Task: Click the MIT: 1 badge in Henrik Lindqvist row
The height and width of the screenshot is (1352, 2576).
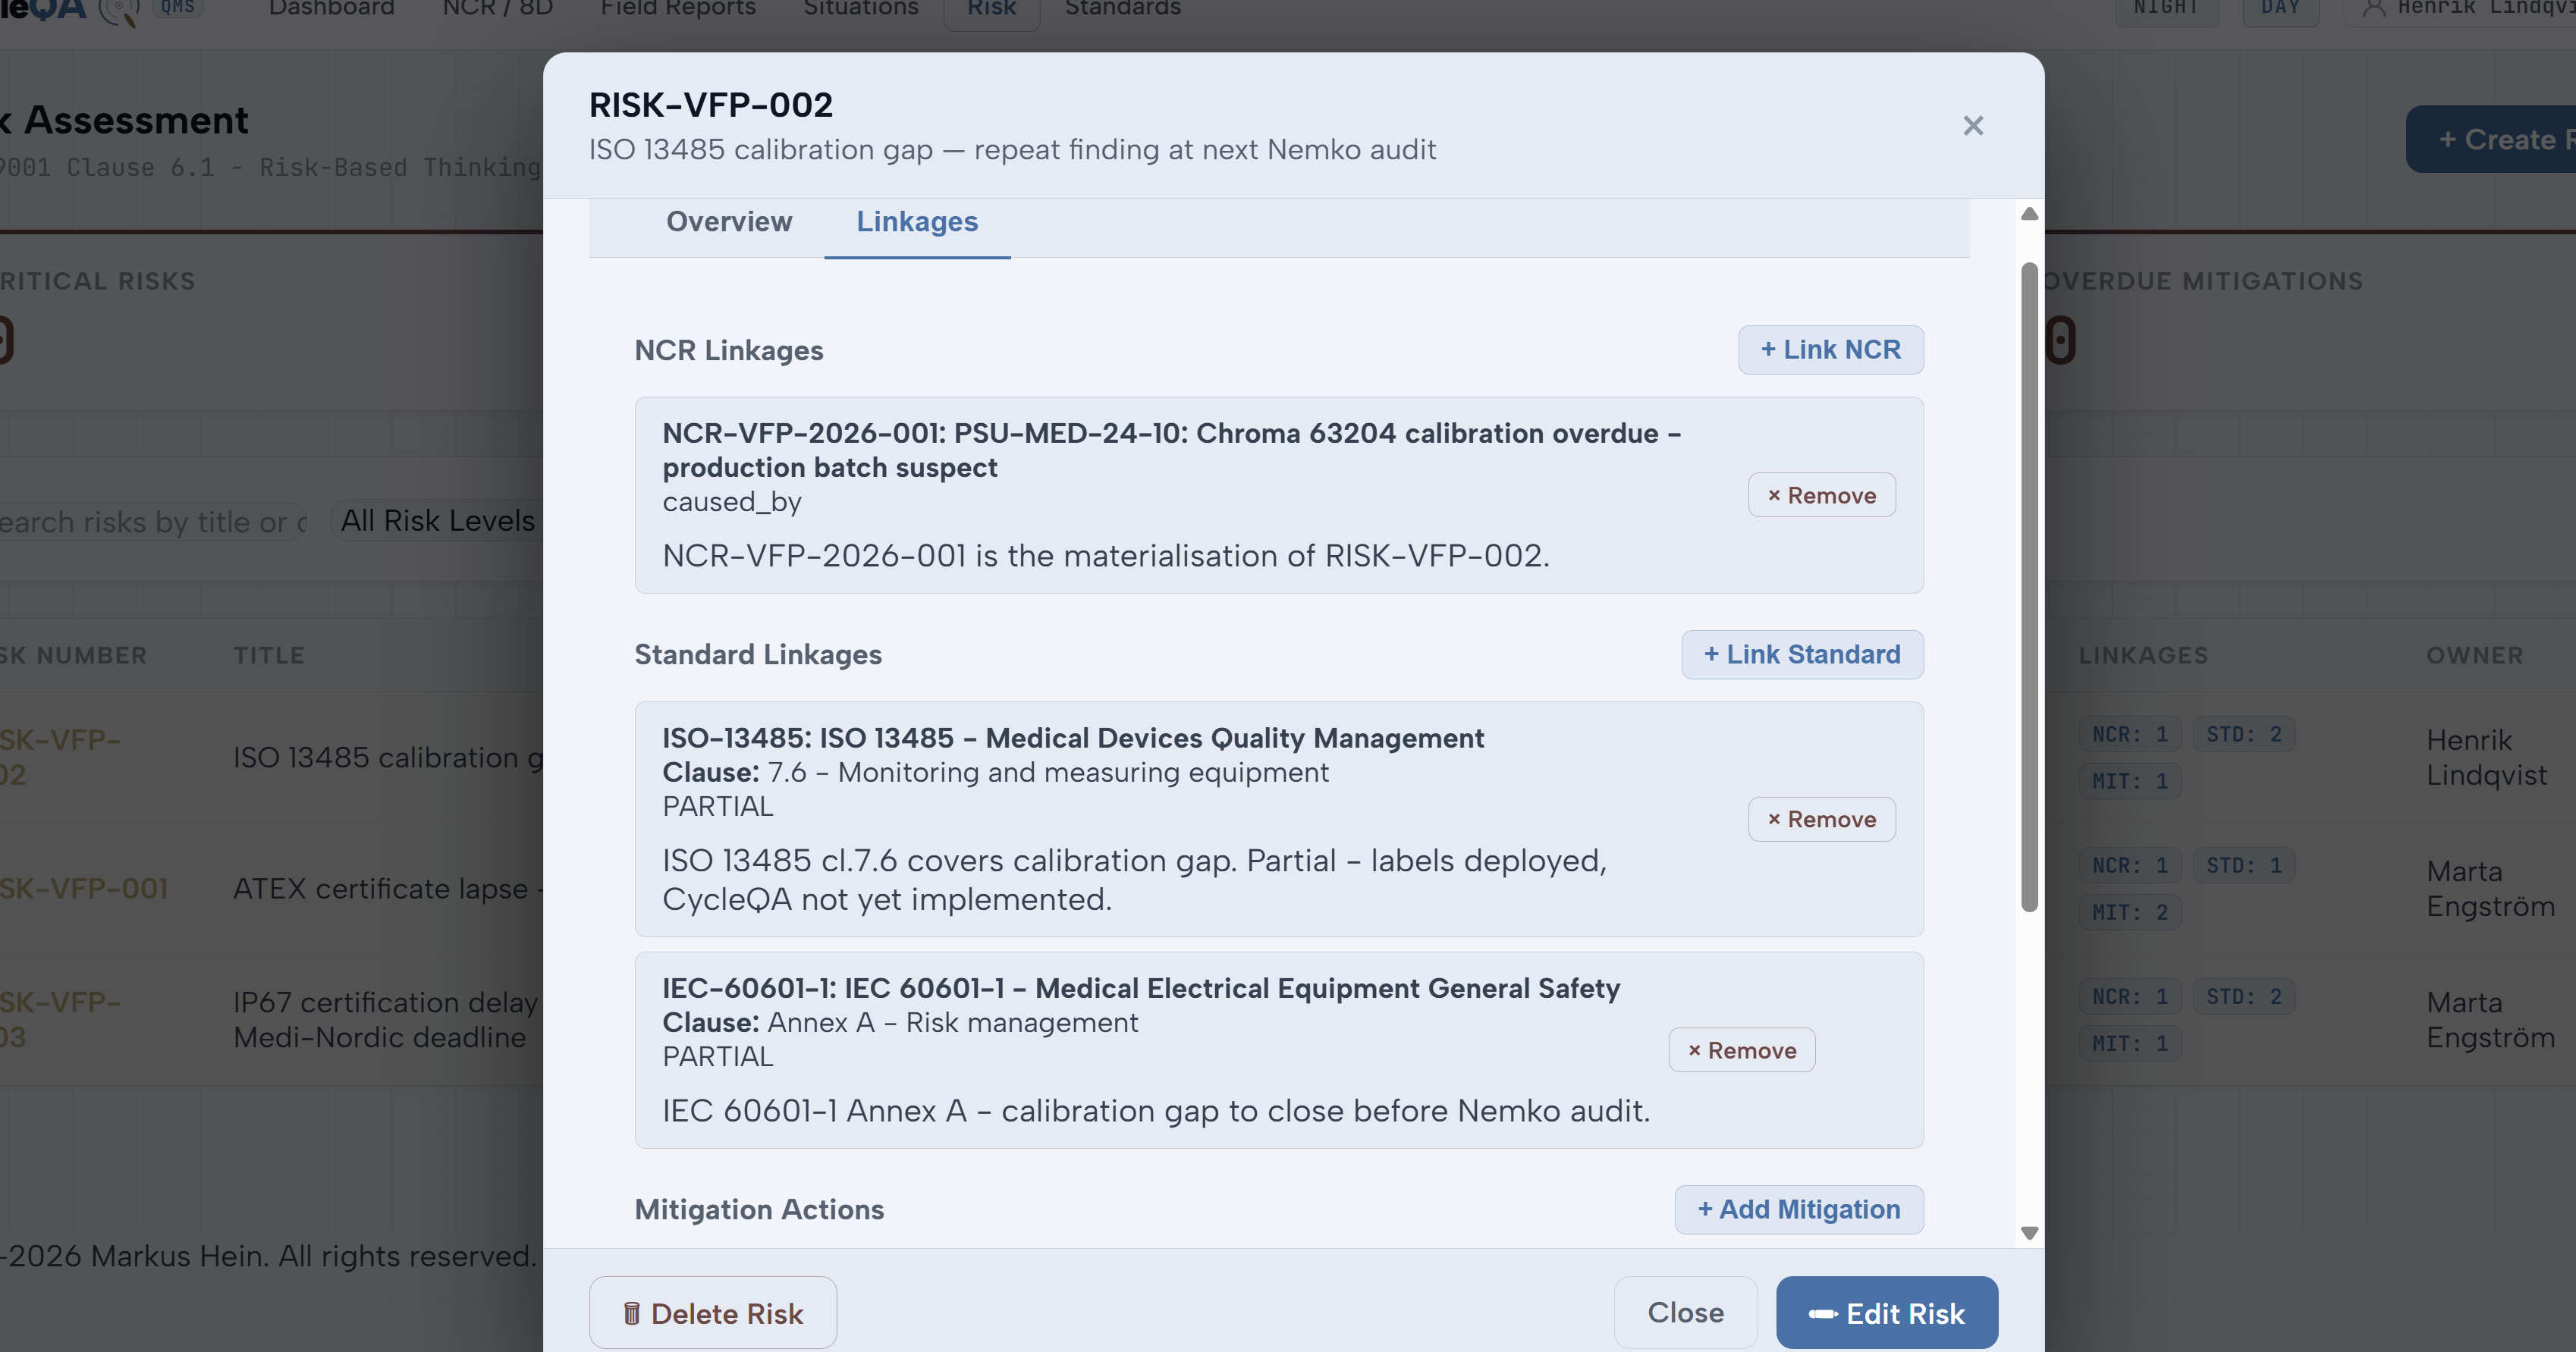Action: point(2129,782)
